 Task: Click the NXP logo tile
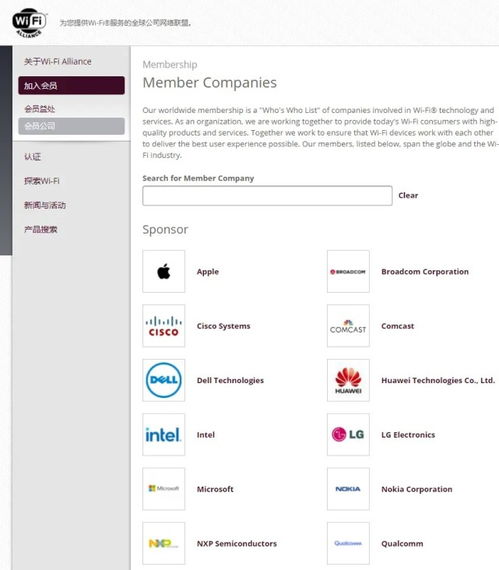[164, 543]
